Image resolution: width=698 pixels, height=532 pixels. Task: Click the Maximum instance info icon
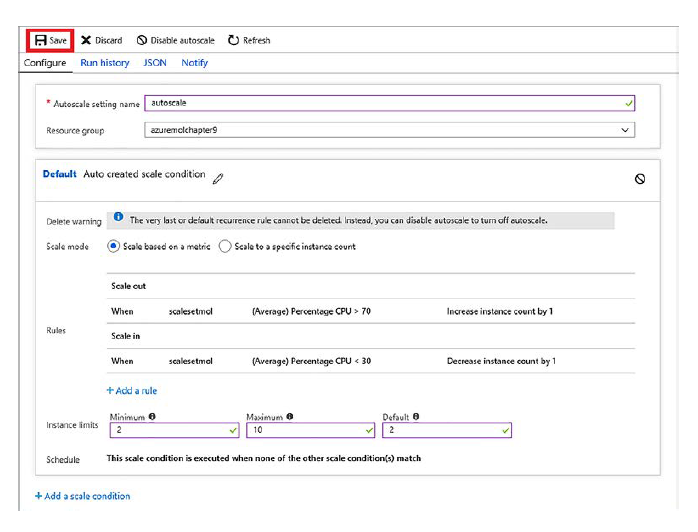pos(288,416)
